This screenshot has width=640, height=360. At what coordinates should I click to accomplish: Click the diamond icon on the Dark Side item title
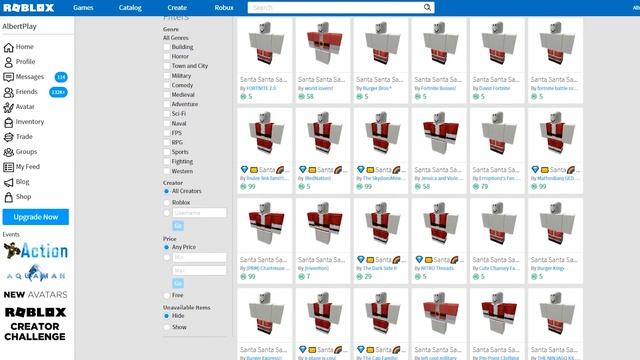[x=360, y=259]
